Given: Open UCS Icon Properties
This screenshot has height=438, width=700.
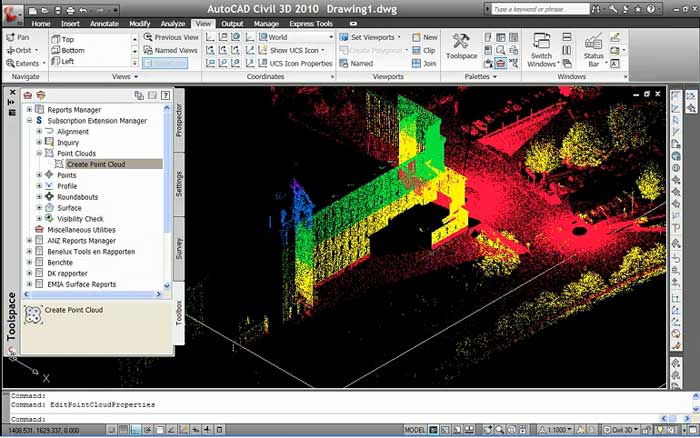Looking at the screenshot, I should click(x=295, y=63).
